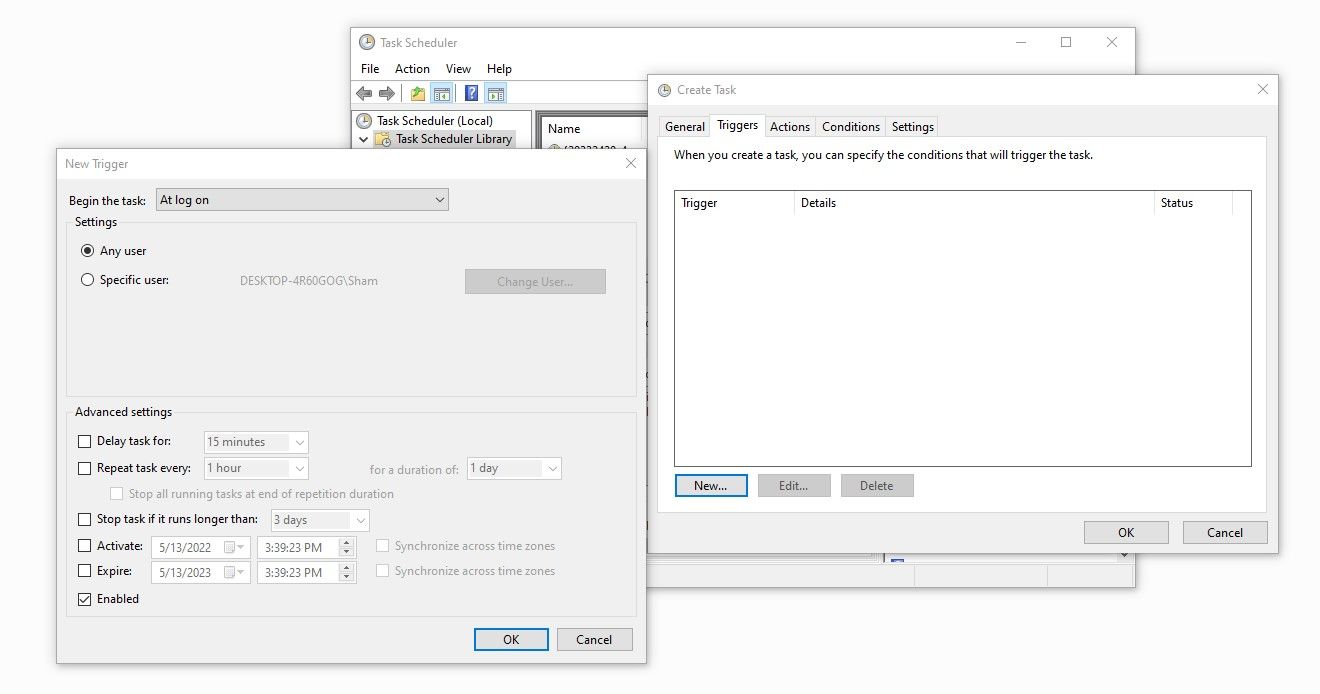Click the Status column header

(1193, 203)
